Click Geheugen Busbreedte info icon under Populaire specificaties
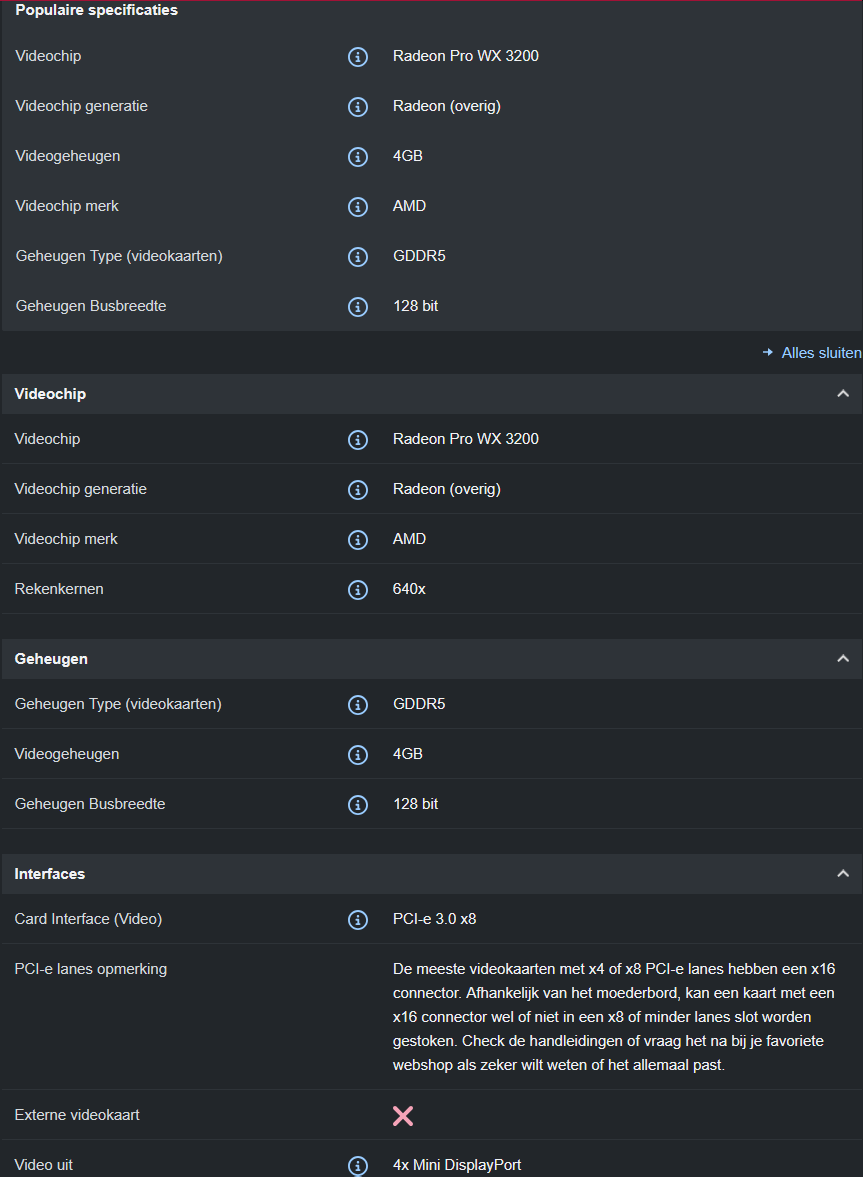The image size is (863, 1177). (358, 307)
